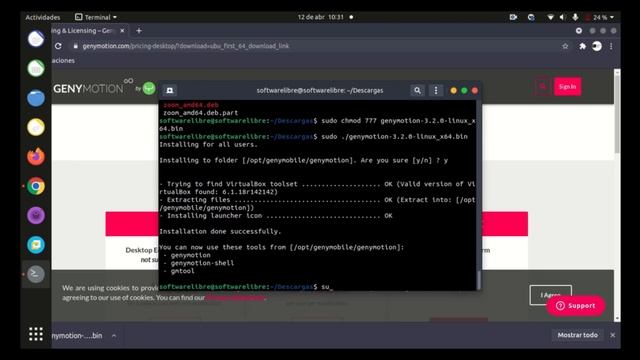Click 'gmtool' line in terminal
Screen dimensions: 640x360
pos(182,271)
